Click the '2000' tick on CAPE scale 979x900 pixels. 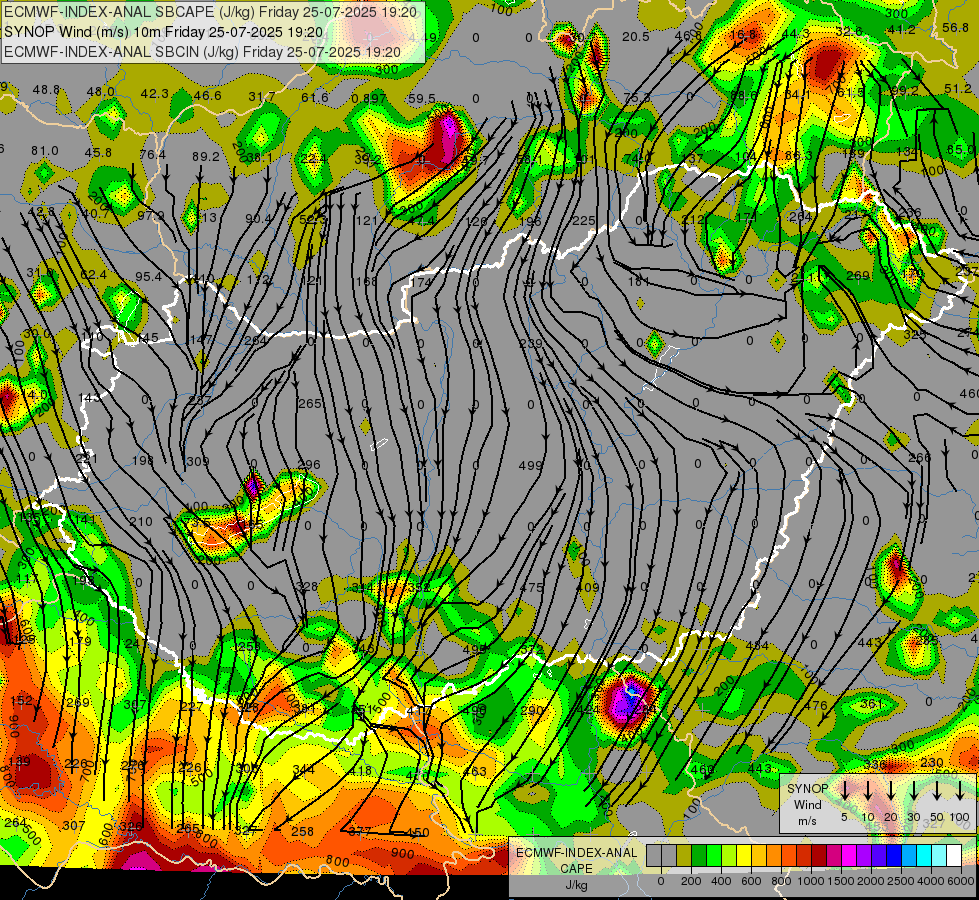(x=871, y=881)
